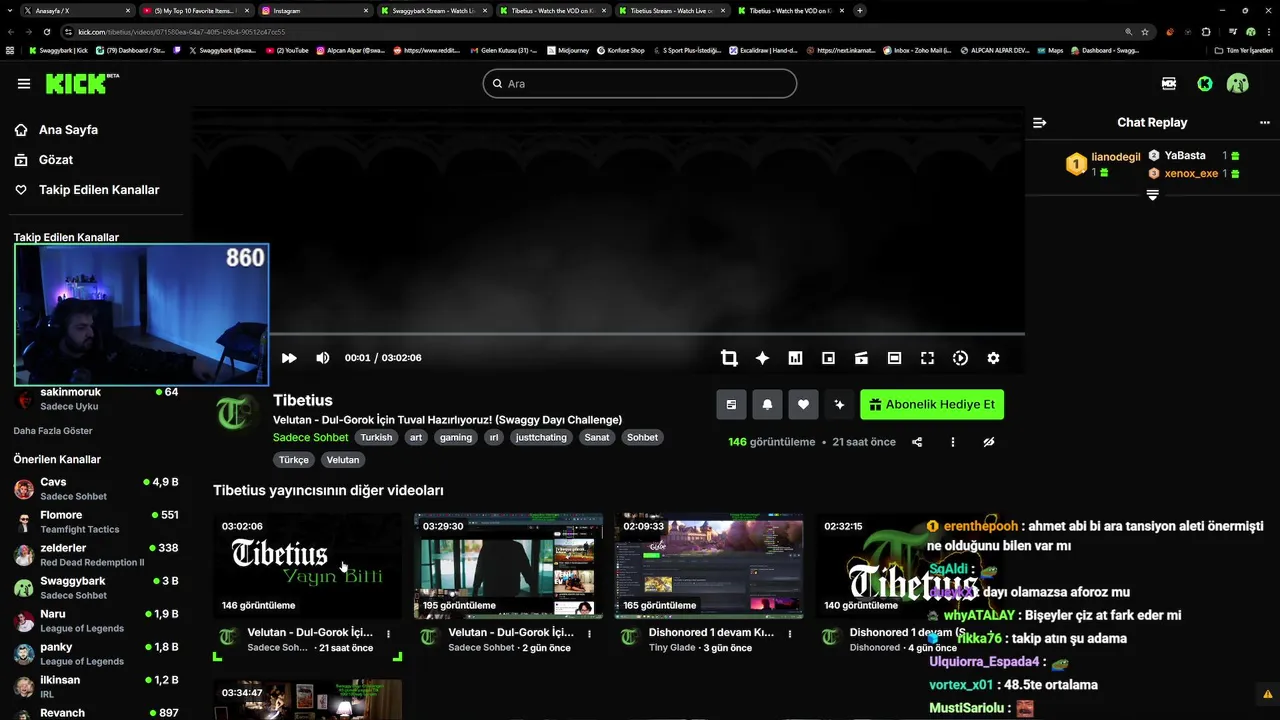Open the Naru recommended channel
This screenshot has width=1280, height=720.
[x=96, y=621]
